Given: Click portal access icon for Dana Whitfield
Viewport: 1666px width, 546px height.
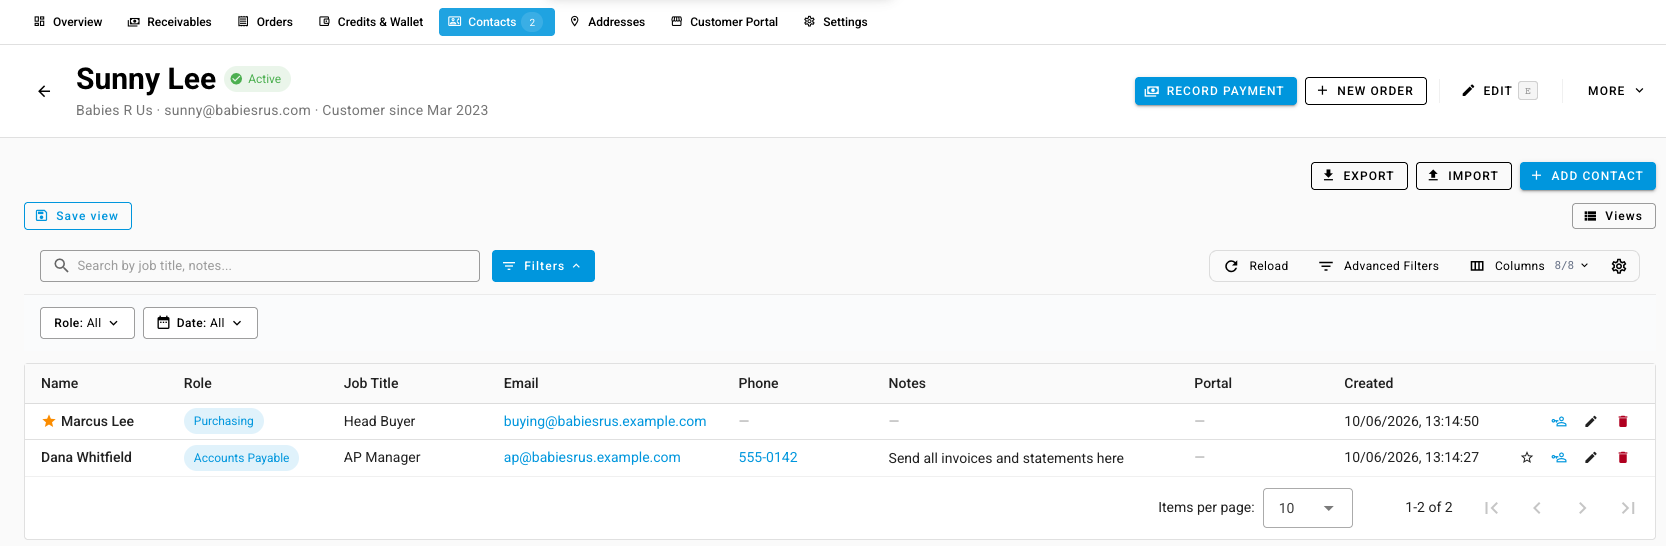Looking at the screenshot, I should coord(1559,458).
